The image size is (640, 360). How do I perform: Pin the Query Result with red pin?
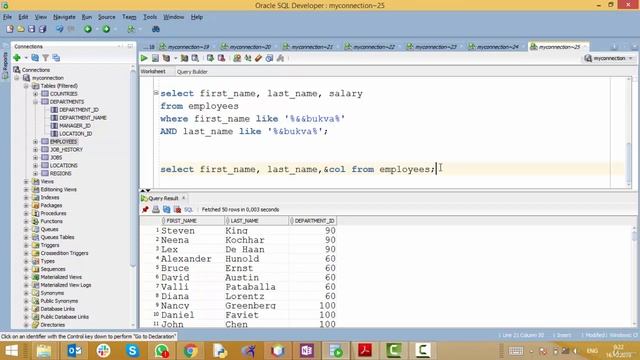click(x=145, y=209)
